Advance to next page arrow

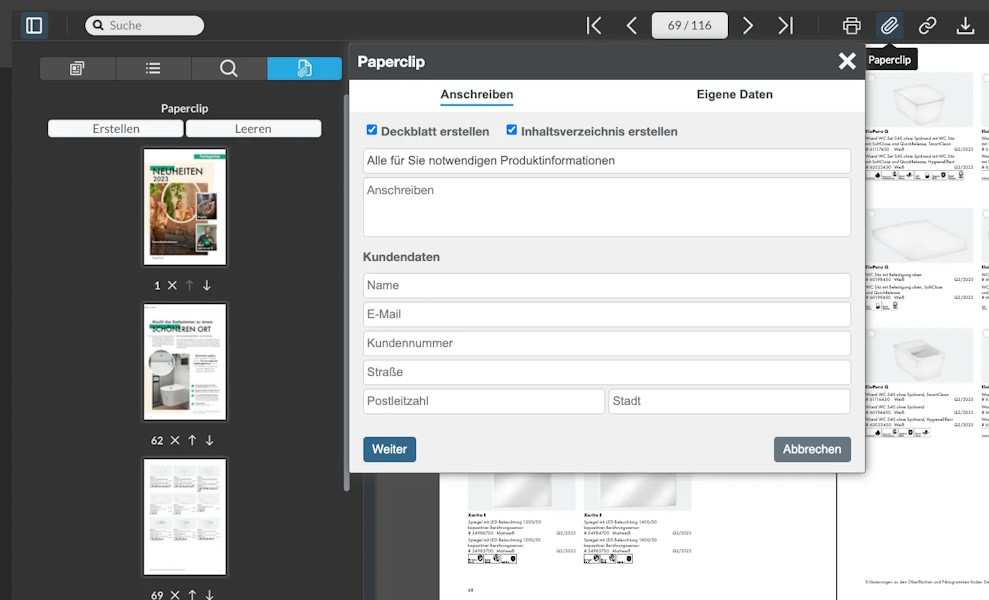click(748, 26)
